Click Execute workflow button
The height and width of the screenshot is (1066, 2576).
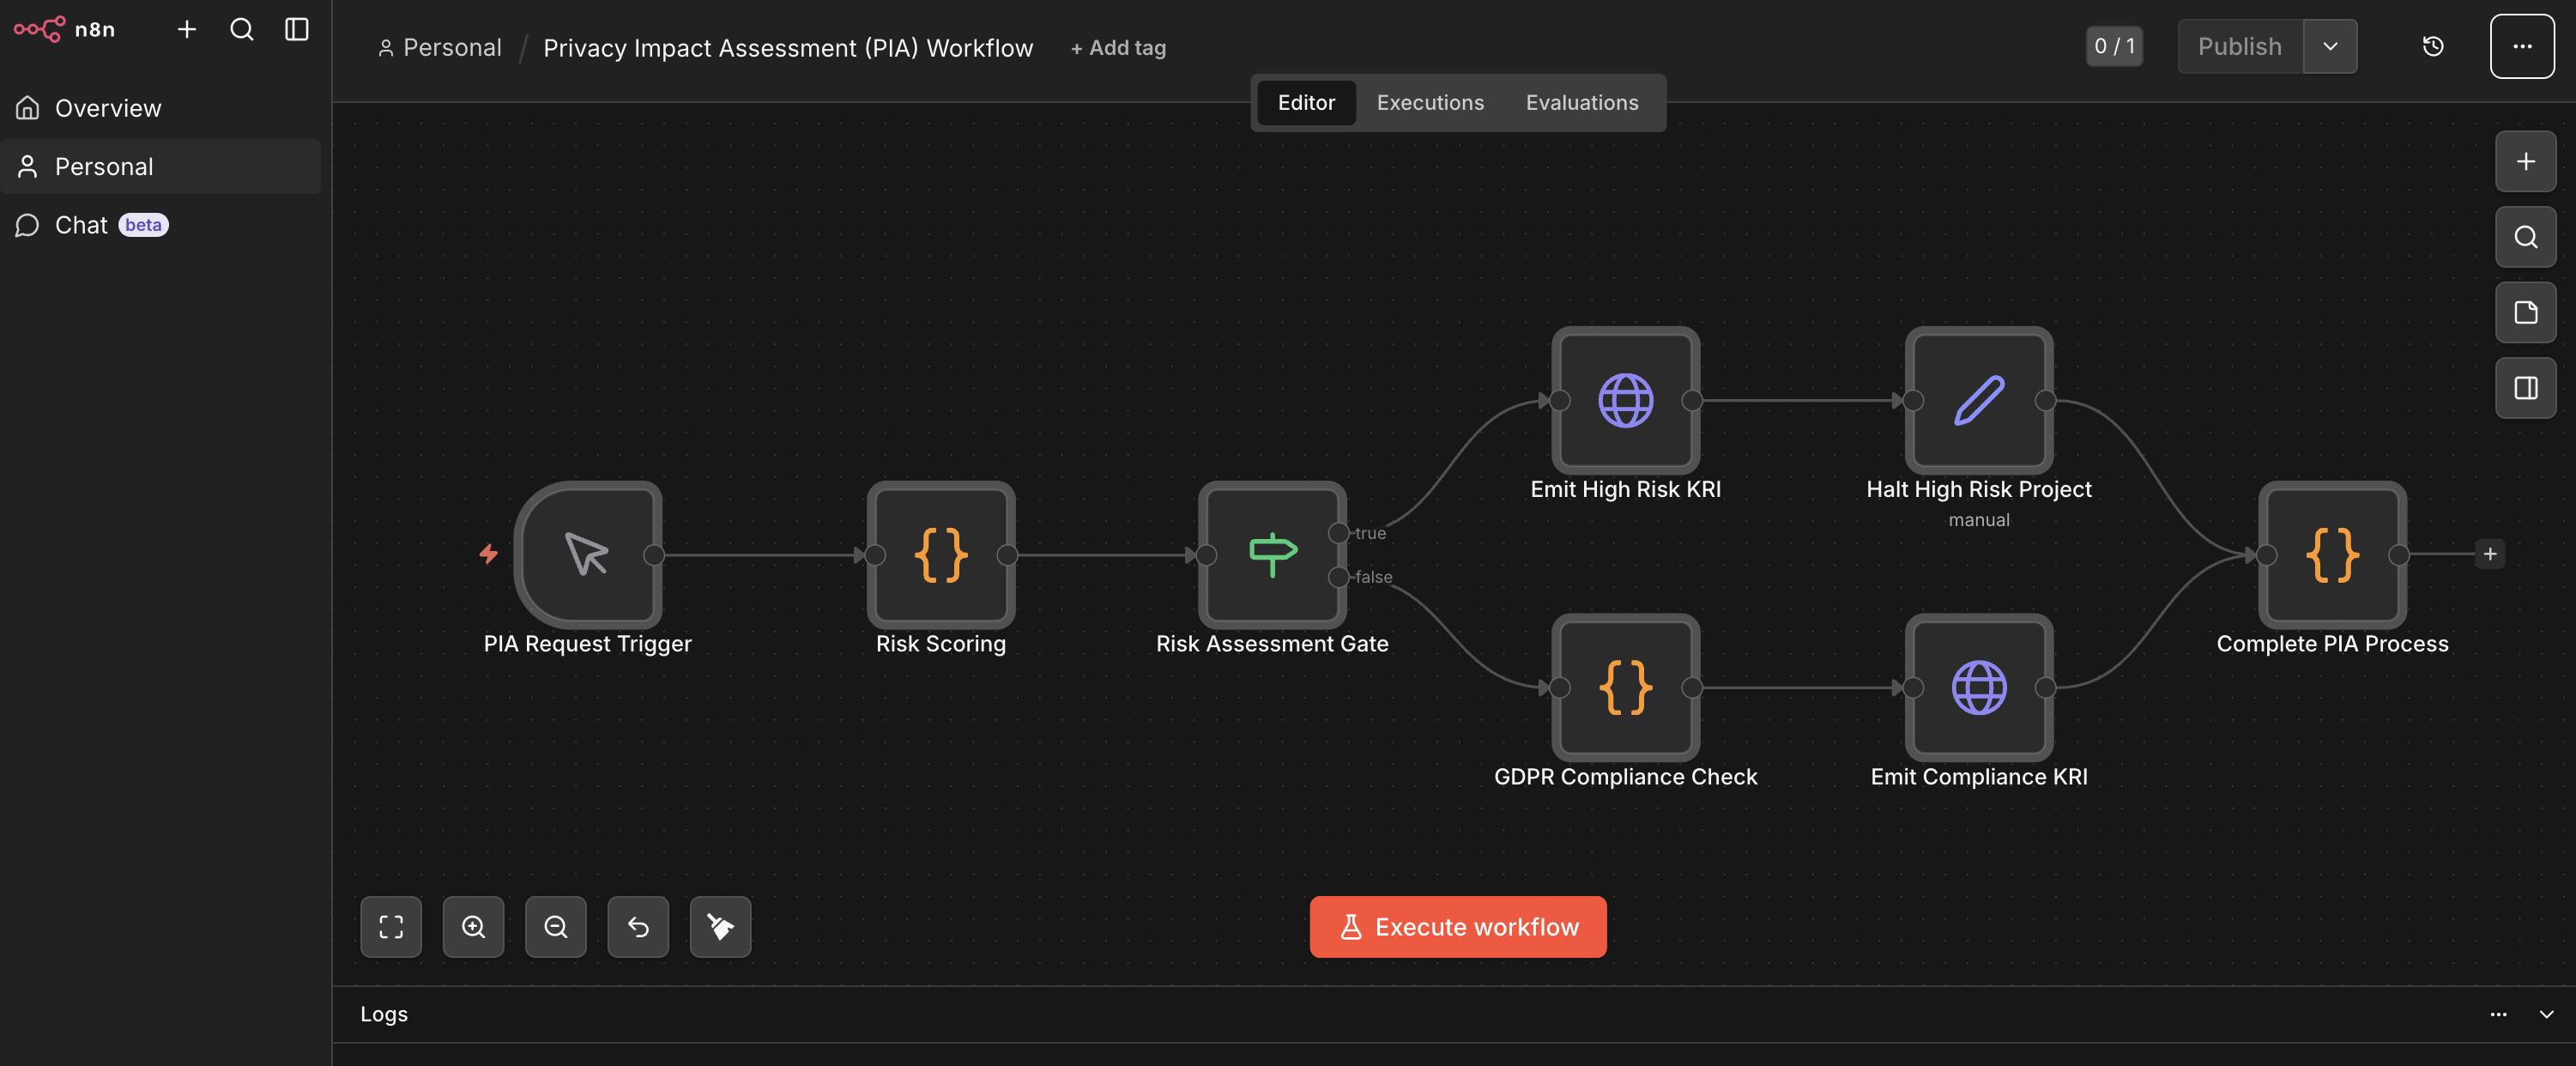tap(1457, 926)
